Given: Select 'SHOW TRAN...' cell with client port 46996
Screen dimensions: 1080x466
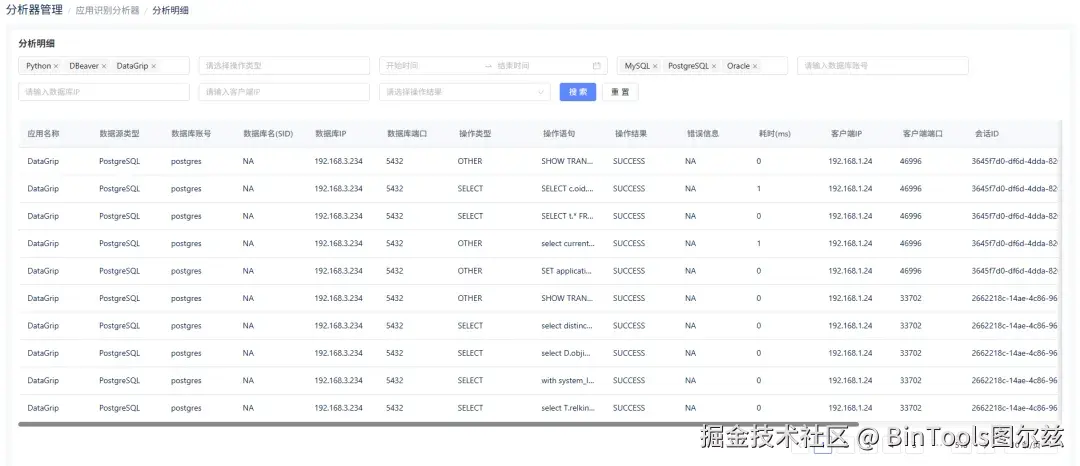Looking at the screenshot, I should (x=567, y=161).
